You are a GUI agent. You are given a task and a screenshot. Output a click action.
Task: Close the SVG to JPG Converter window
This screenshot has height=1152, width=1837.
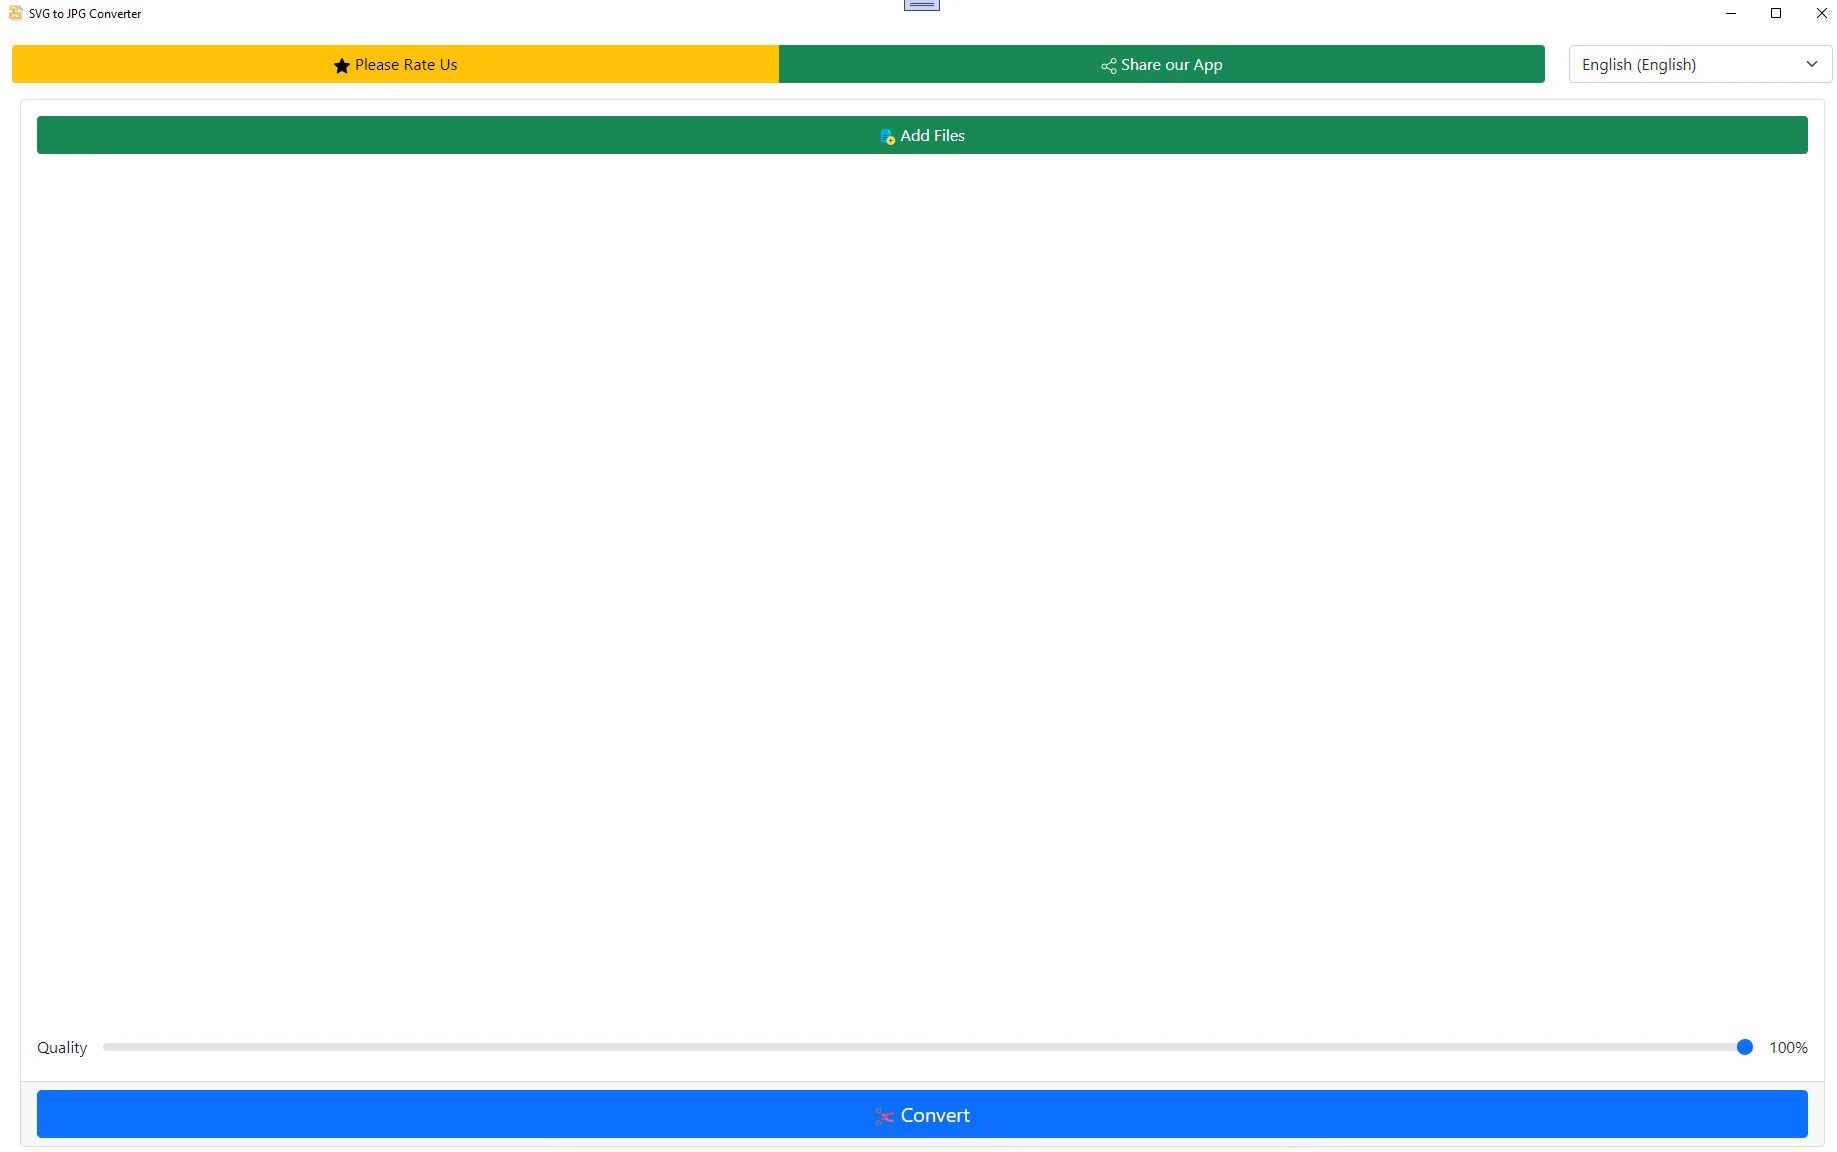(1821, 13)
